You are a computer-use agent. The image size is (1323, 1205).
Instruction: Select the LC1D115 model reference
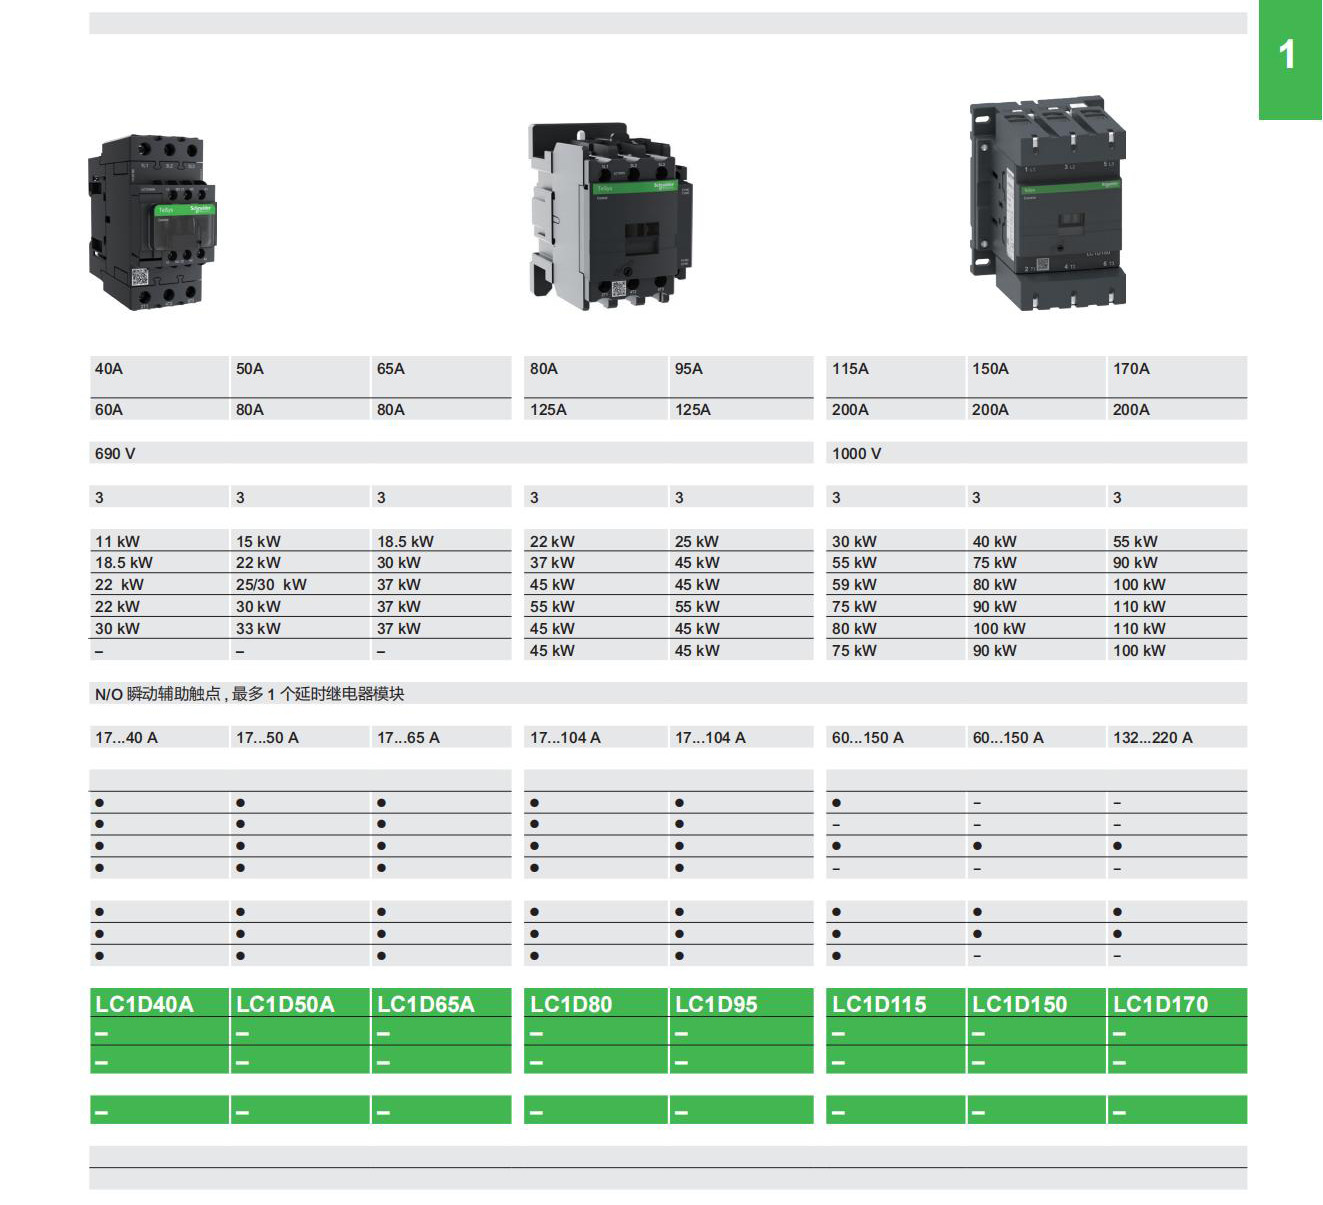pos(880,1004)
